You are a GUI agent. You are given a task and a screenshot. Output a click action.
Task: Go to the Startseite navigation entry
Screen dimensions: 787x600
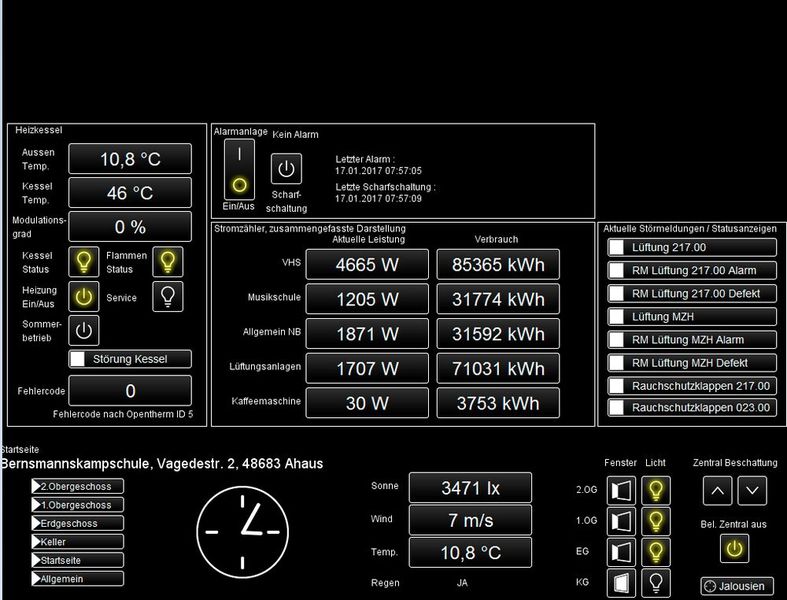77,560
